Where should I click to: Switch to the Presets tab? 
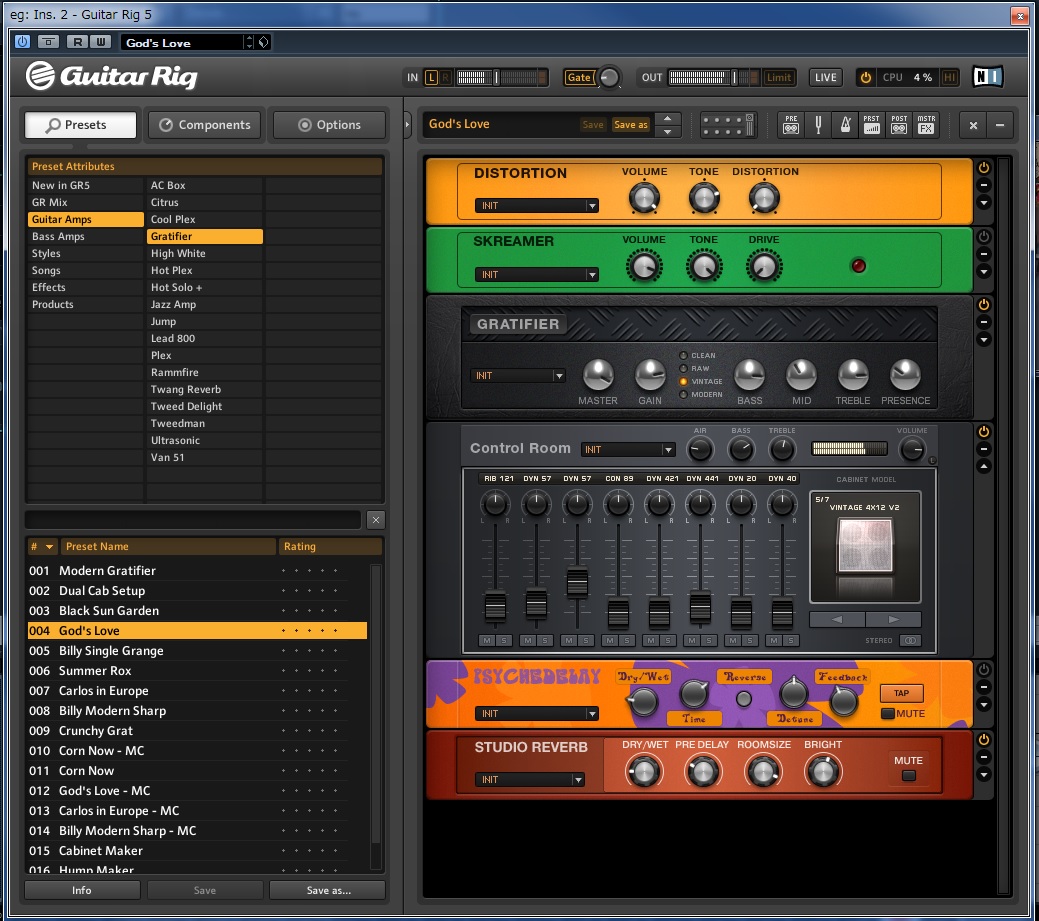(x=80, y=125)
